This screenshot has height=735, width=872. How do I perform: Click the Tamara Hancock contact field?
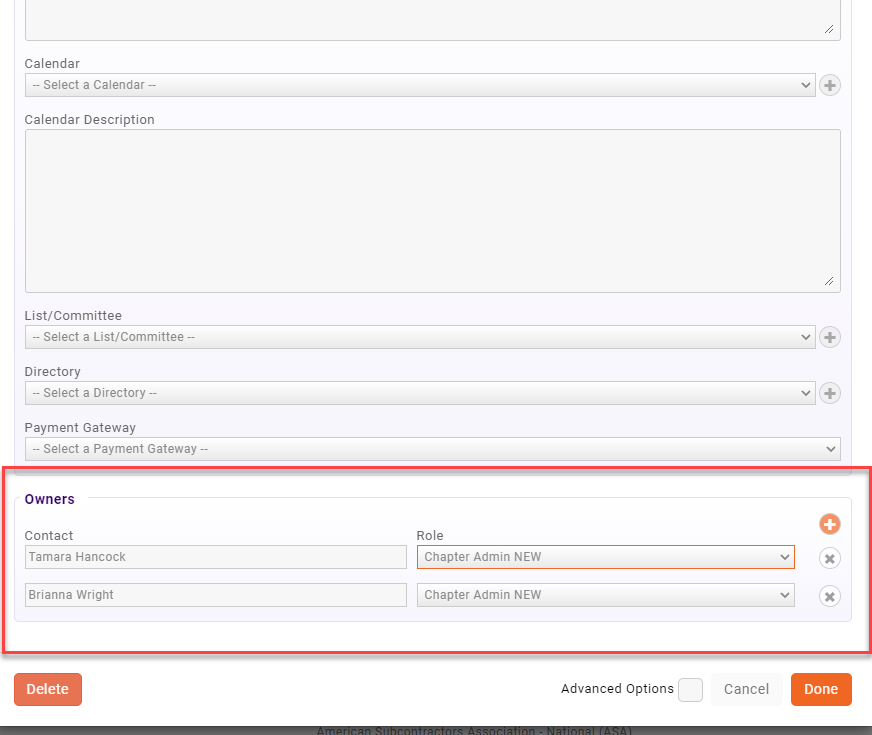215,557
